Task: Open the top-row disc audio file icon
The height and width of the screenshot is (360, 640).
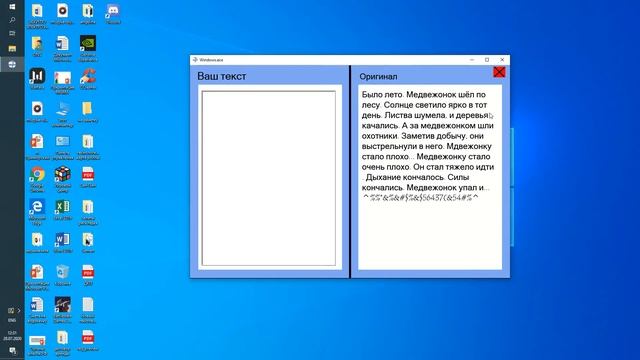Action: 62,14
